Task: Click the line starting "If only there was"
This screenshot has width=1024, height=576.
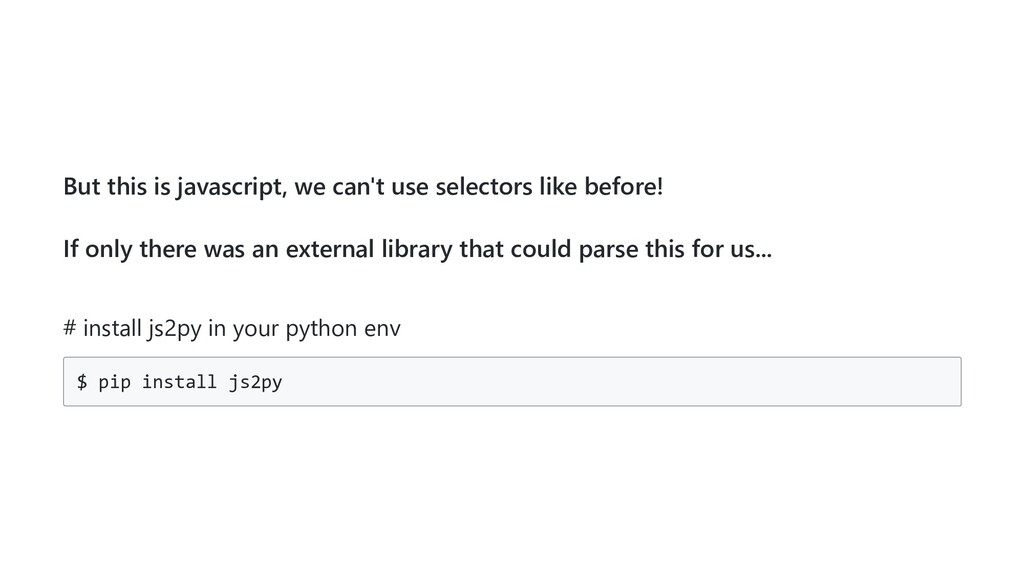Action: [416, 249]
